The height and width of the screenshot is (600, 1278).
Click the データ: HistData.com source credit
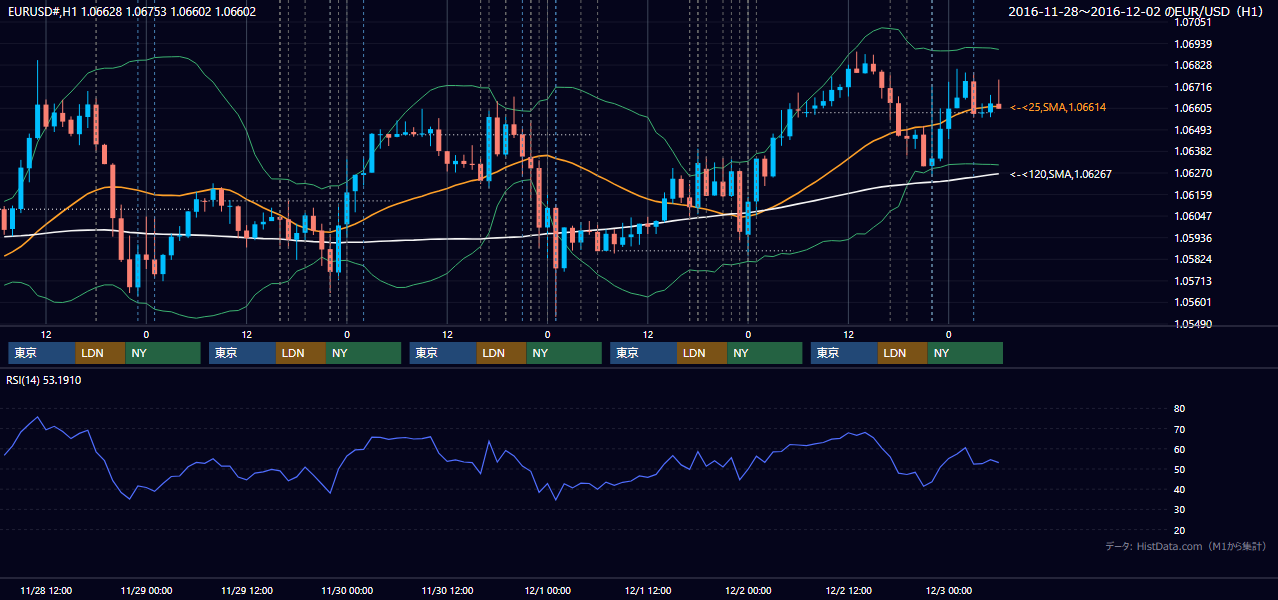point(1185,546)
